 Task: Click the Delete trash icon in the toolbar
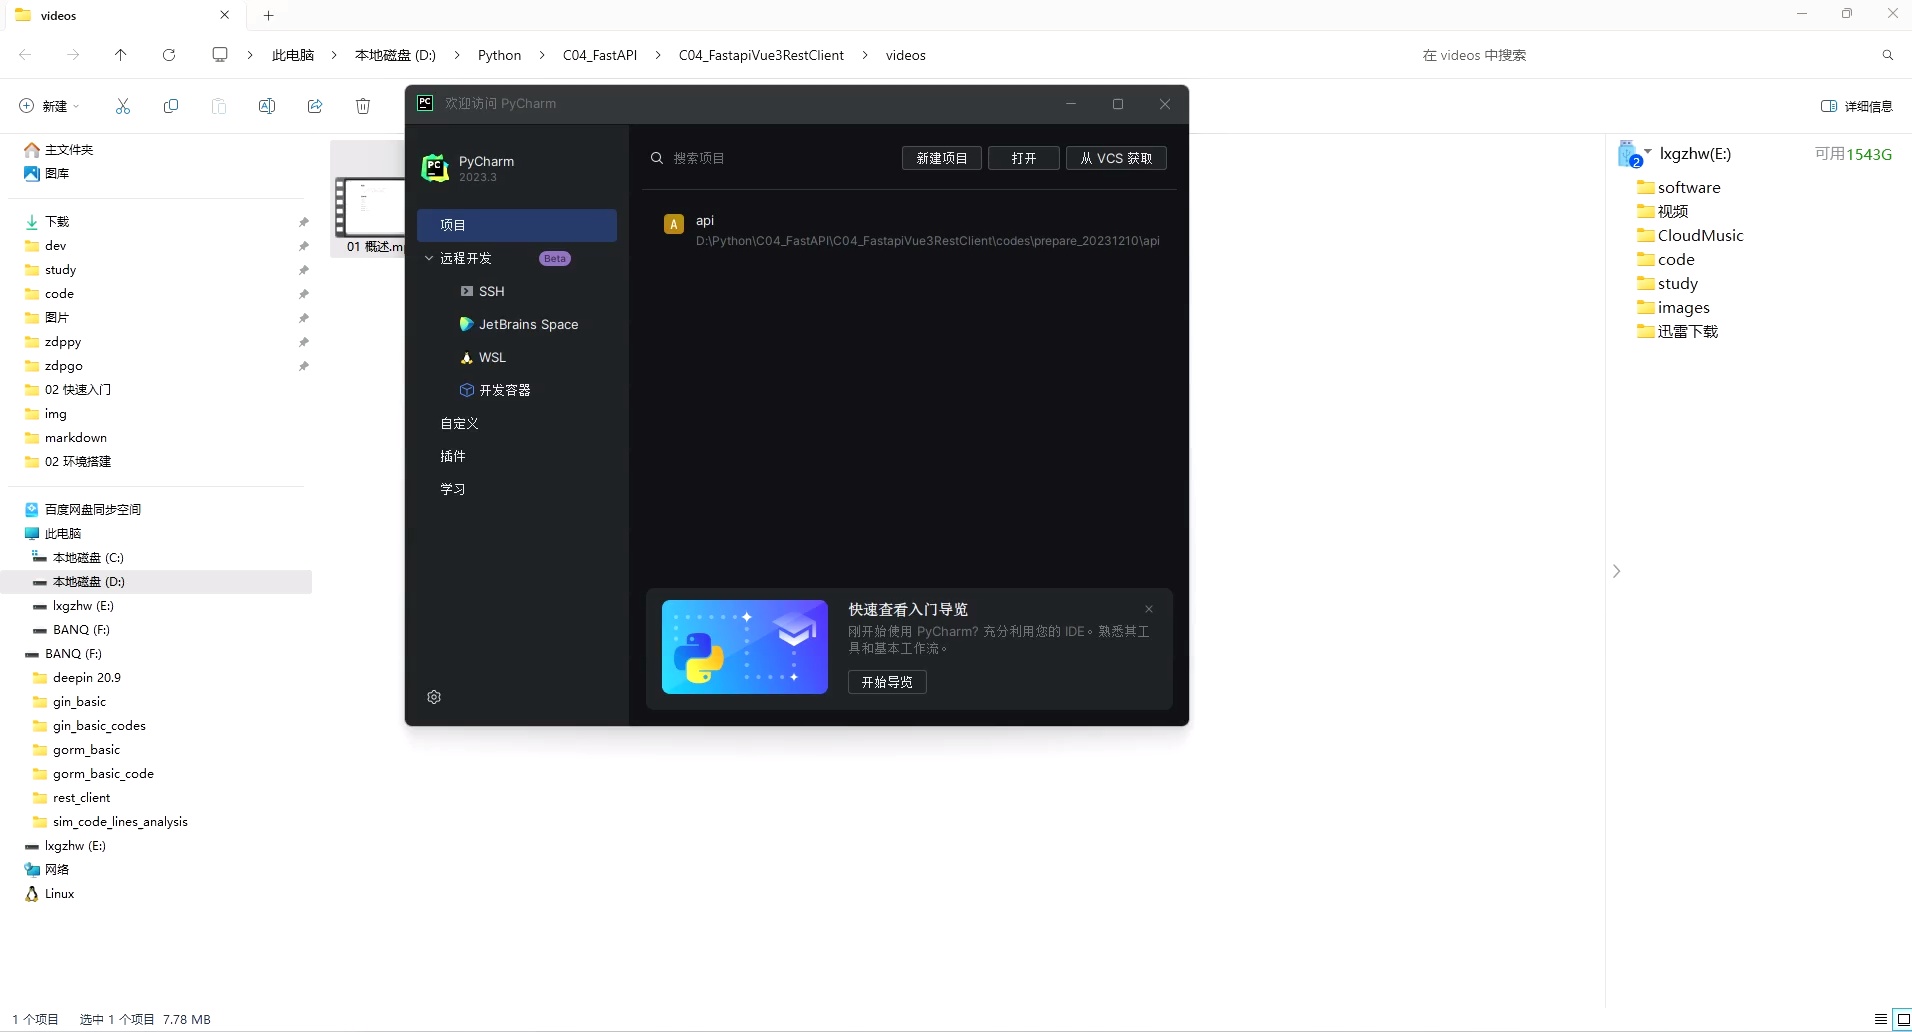(361, 106)
